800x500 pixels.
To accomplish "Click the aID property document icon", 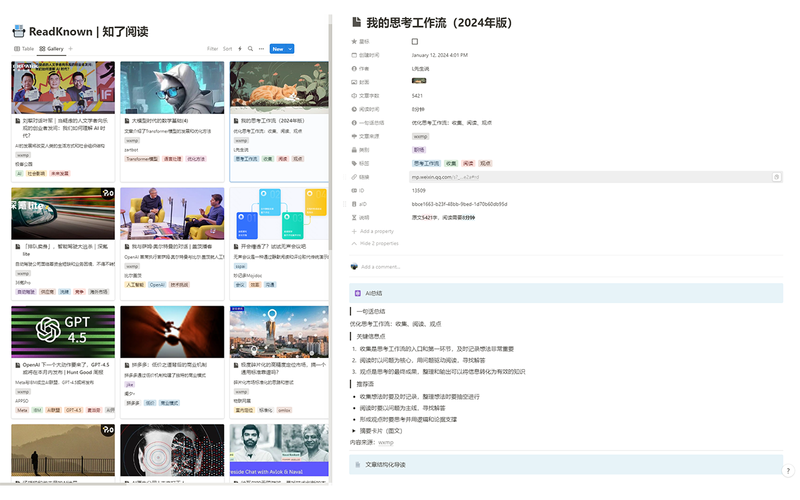I will pos(354,204).
